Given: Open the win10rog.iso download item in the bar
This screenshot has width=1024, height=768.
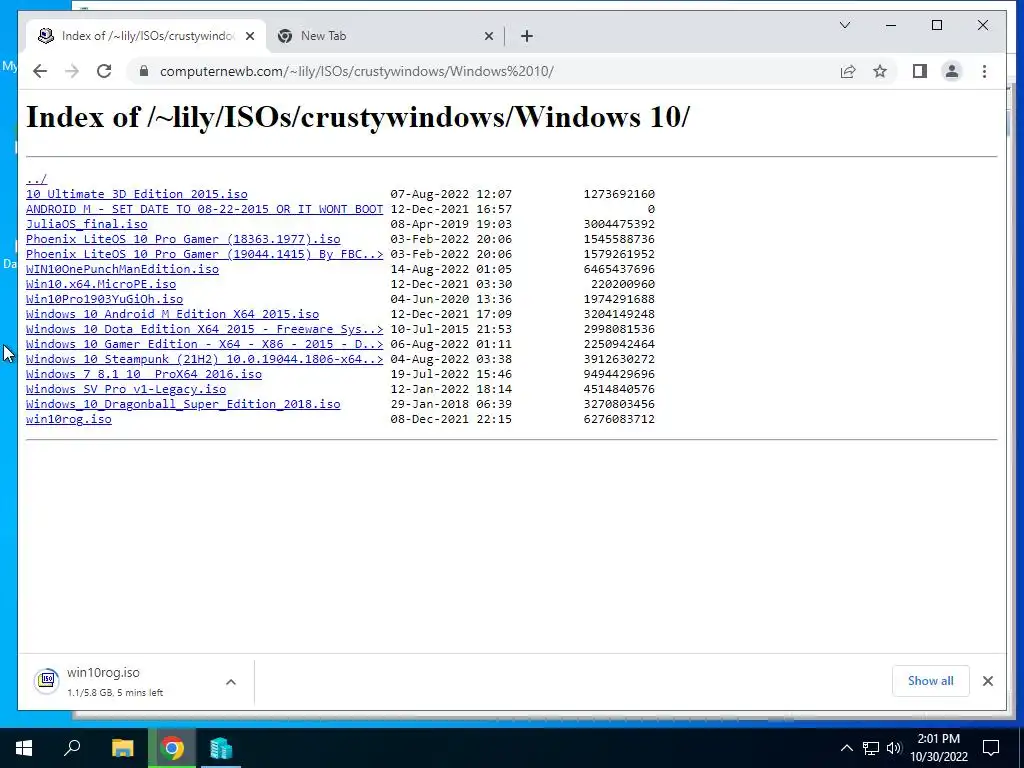Looking at the screenshot, I should click(x=118, y=681).
